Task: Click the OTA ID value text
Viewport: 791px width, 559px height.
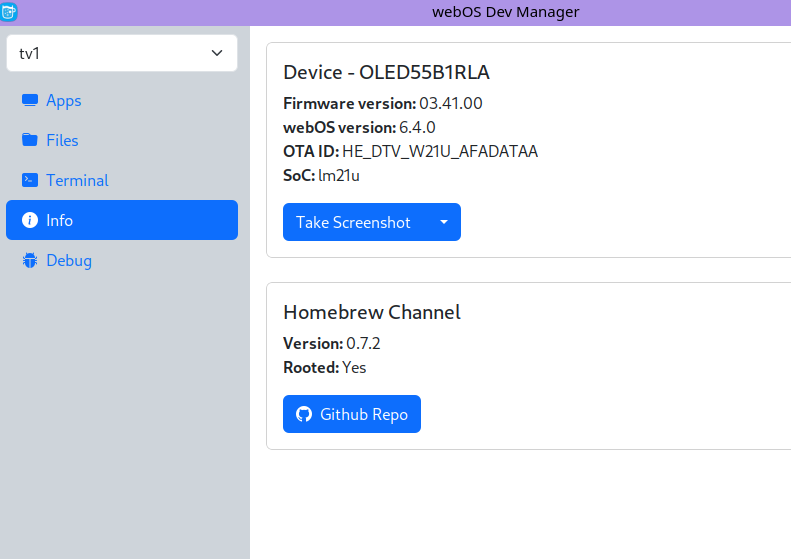Action: point(440,151)
